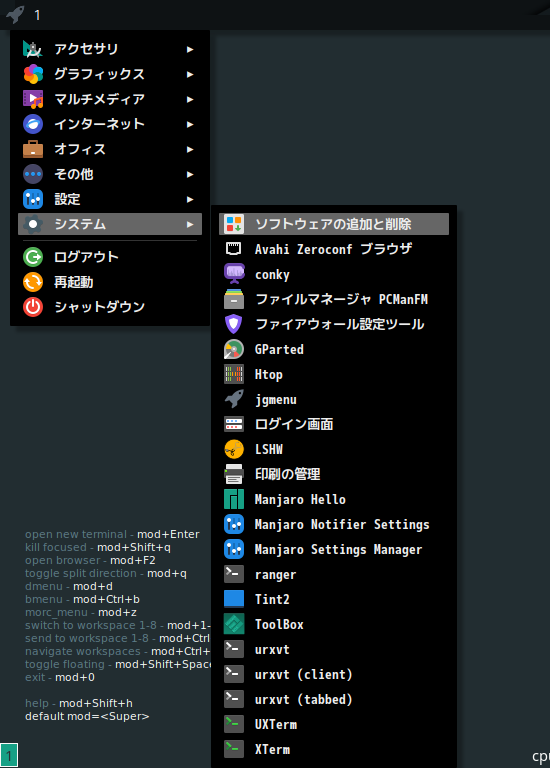Click the jgmenu rocket icon
The image size is (550, 768).
[234, 399]
